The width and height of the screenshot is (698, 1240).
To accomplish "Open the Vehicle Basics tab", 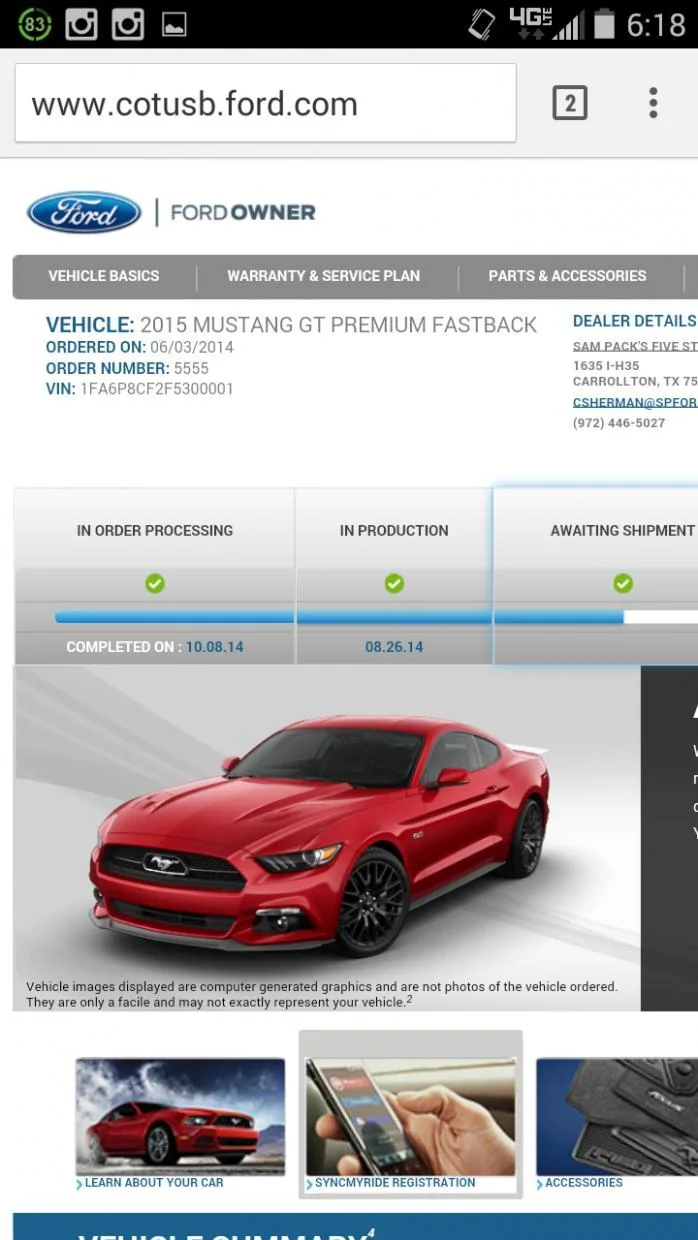I will pos(104,276).
